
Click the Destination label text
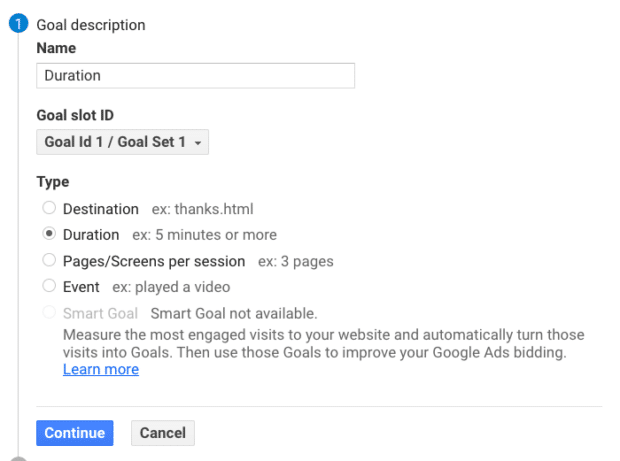[x=100, y=209]
